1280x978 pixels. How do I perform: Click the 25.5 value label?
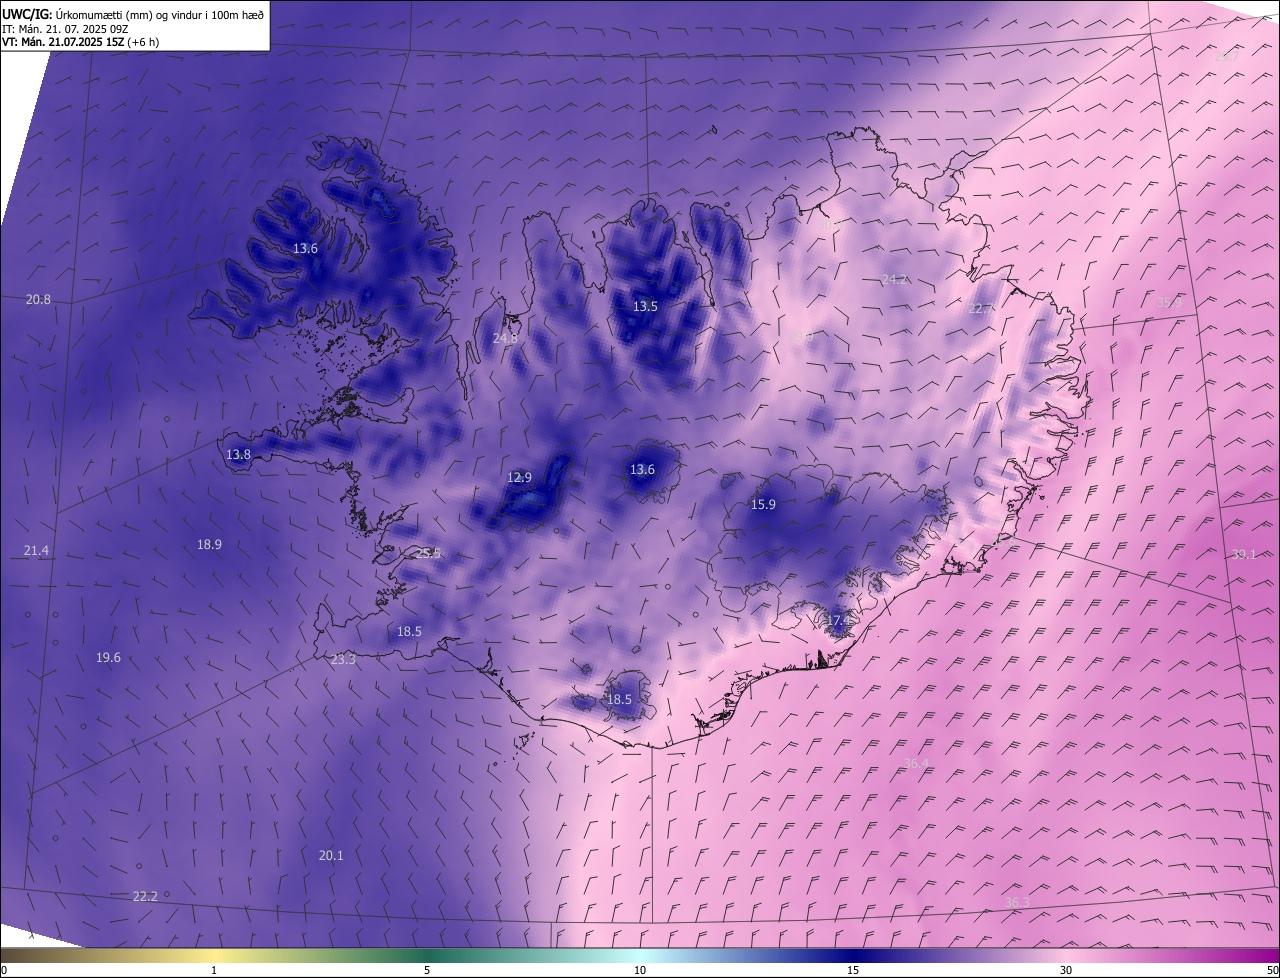428,553
